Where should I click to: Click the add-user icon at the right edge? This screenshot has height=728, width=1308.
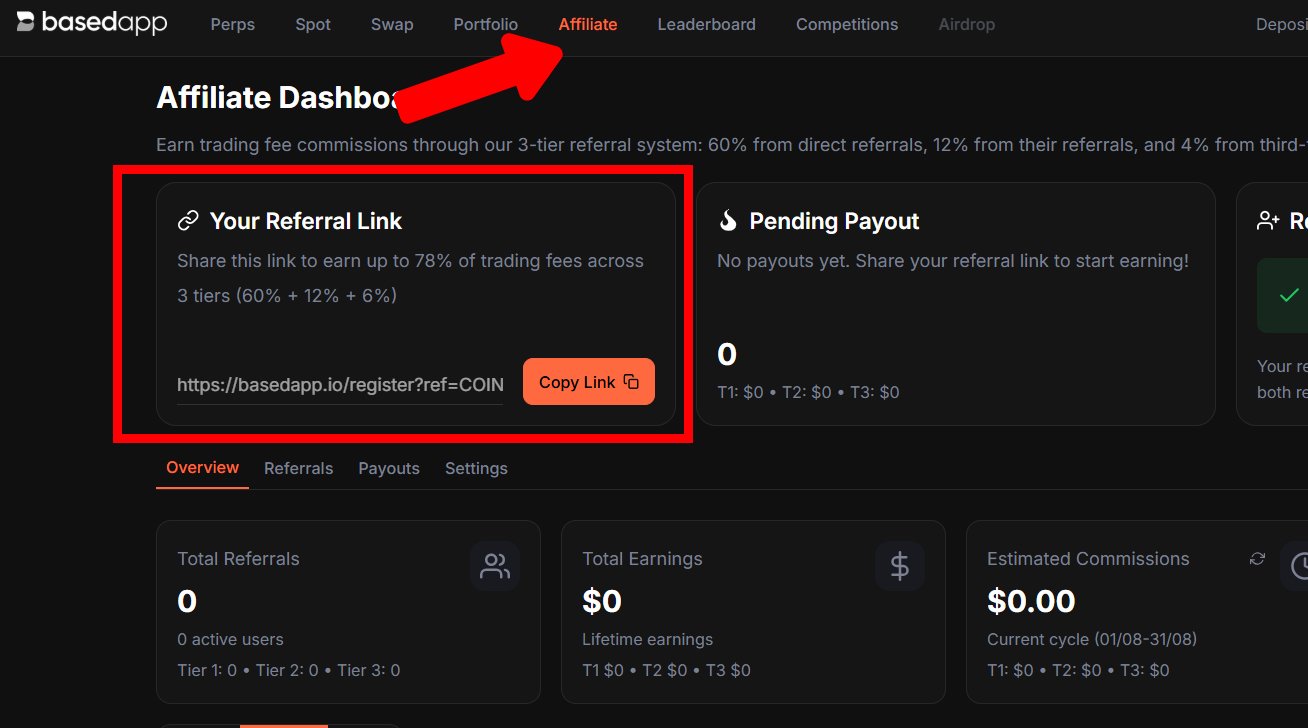tap(1268, 221)
